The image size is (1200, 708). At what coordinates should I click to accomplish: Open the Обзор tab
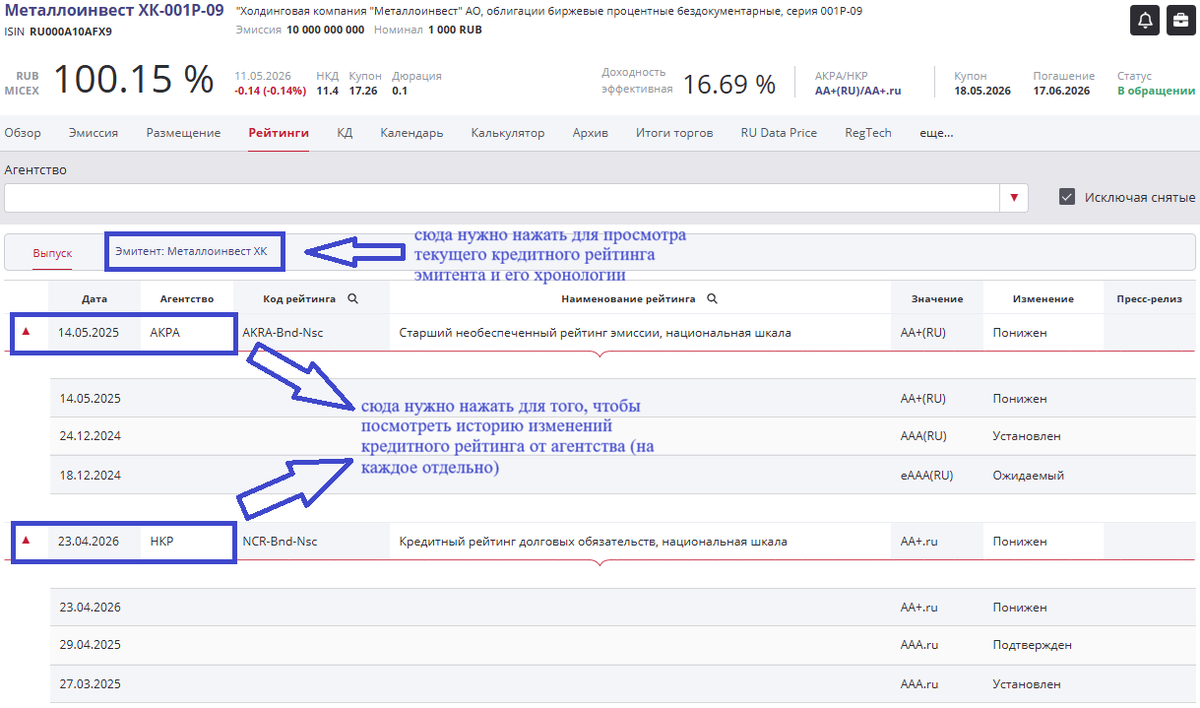point(22,133)
